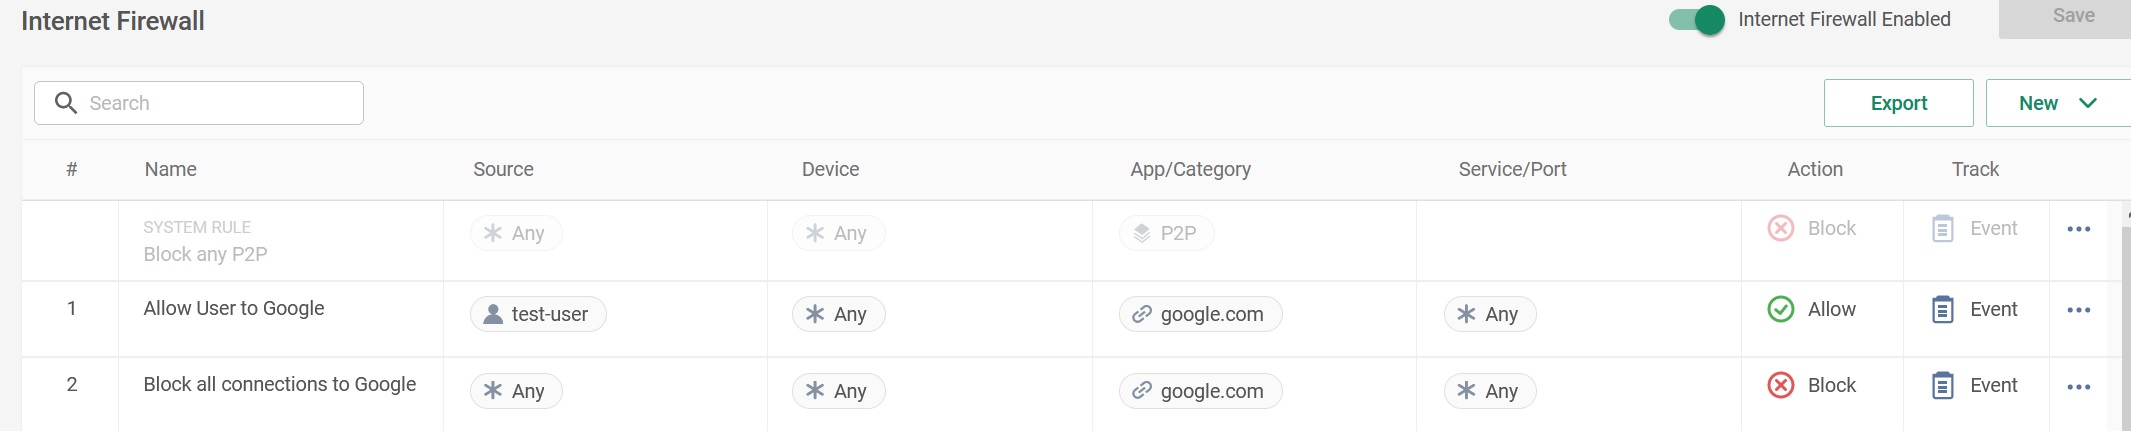2131x431 pixels.
Task: Click the Event track icon in rule 1
Action: click(1942, 309)
